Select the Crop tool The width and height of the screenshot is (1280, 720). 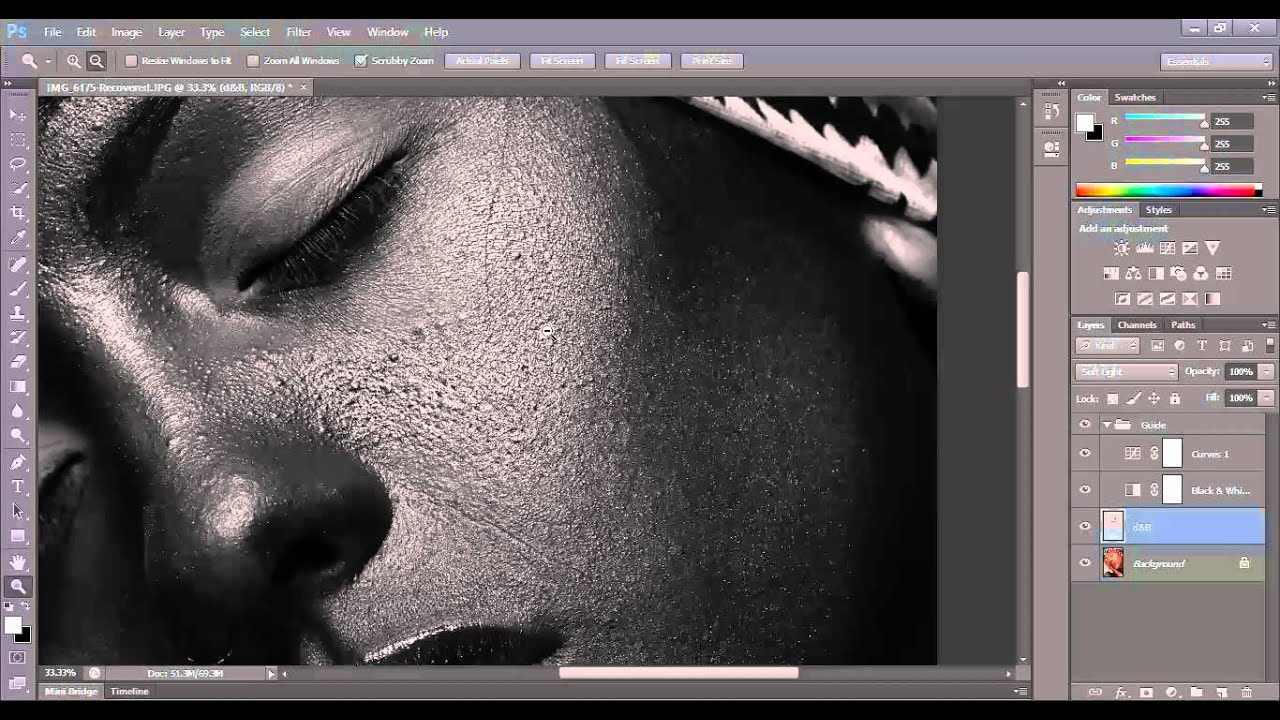pos(18,213)
